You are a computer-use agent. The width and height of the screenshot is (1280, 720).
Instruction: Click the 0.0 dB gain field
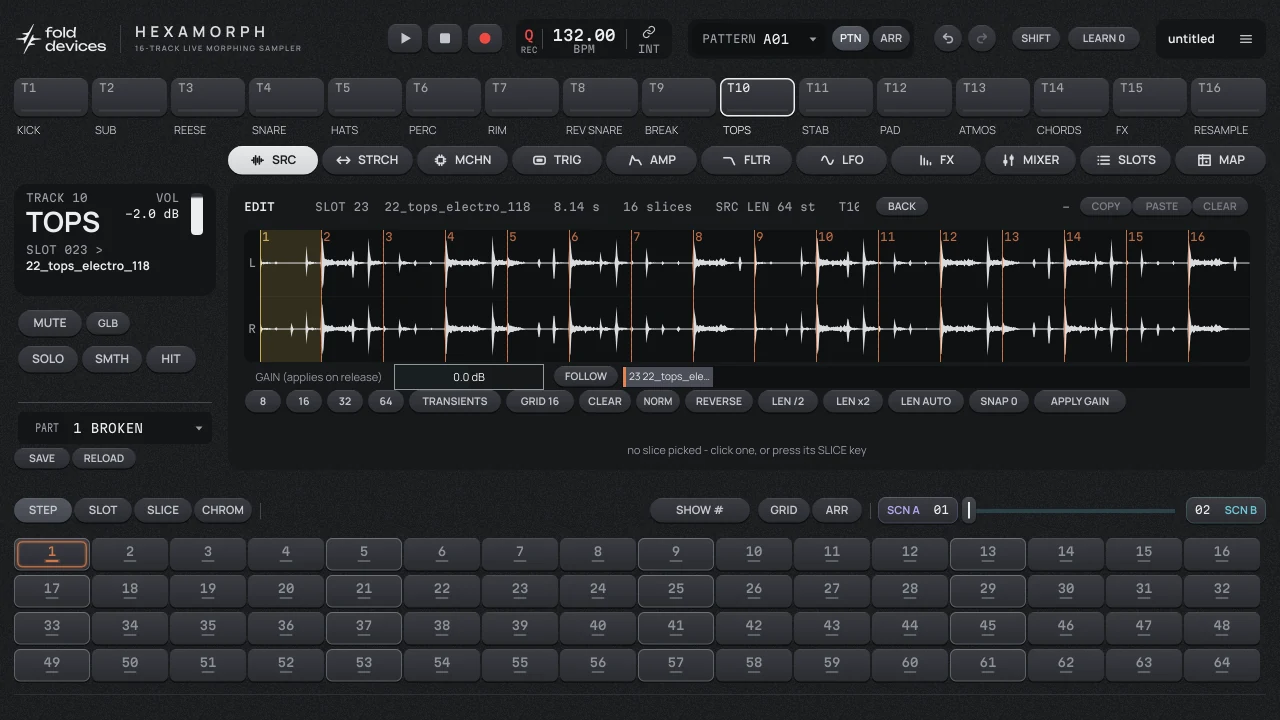pos(469,377)
